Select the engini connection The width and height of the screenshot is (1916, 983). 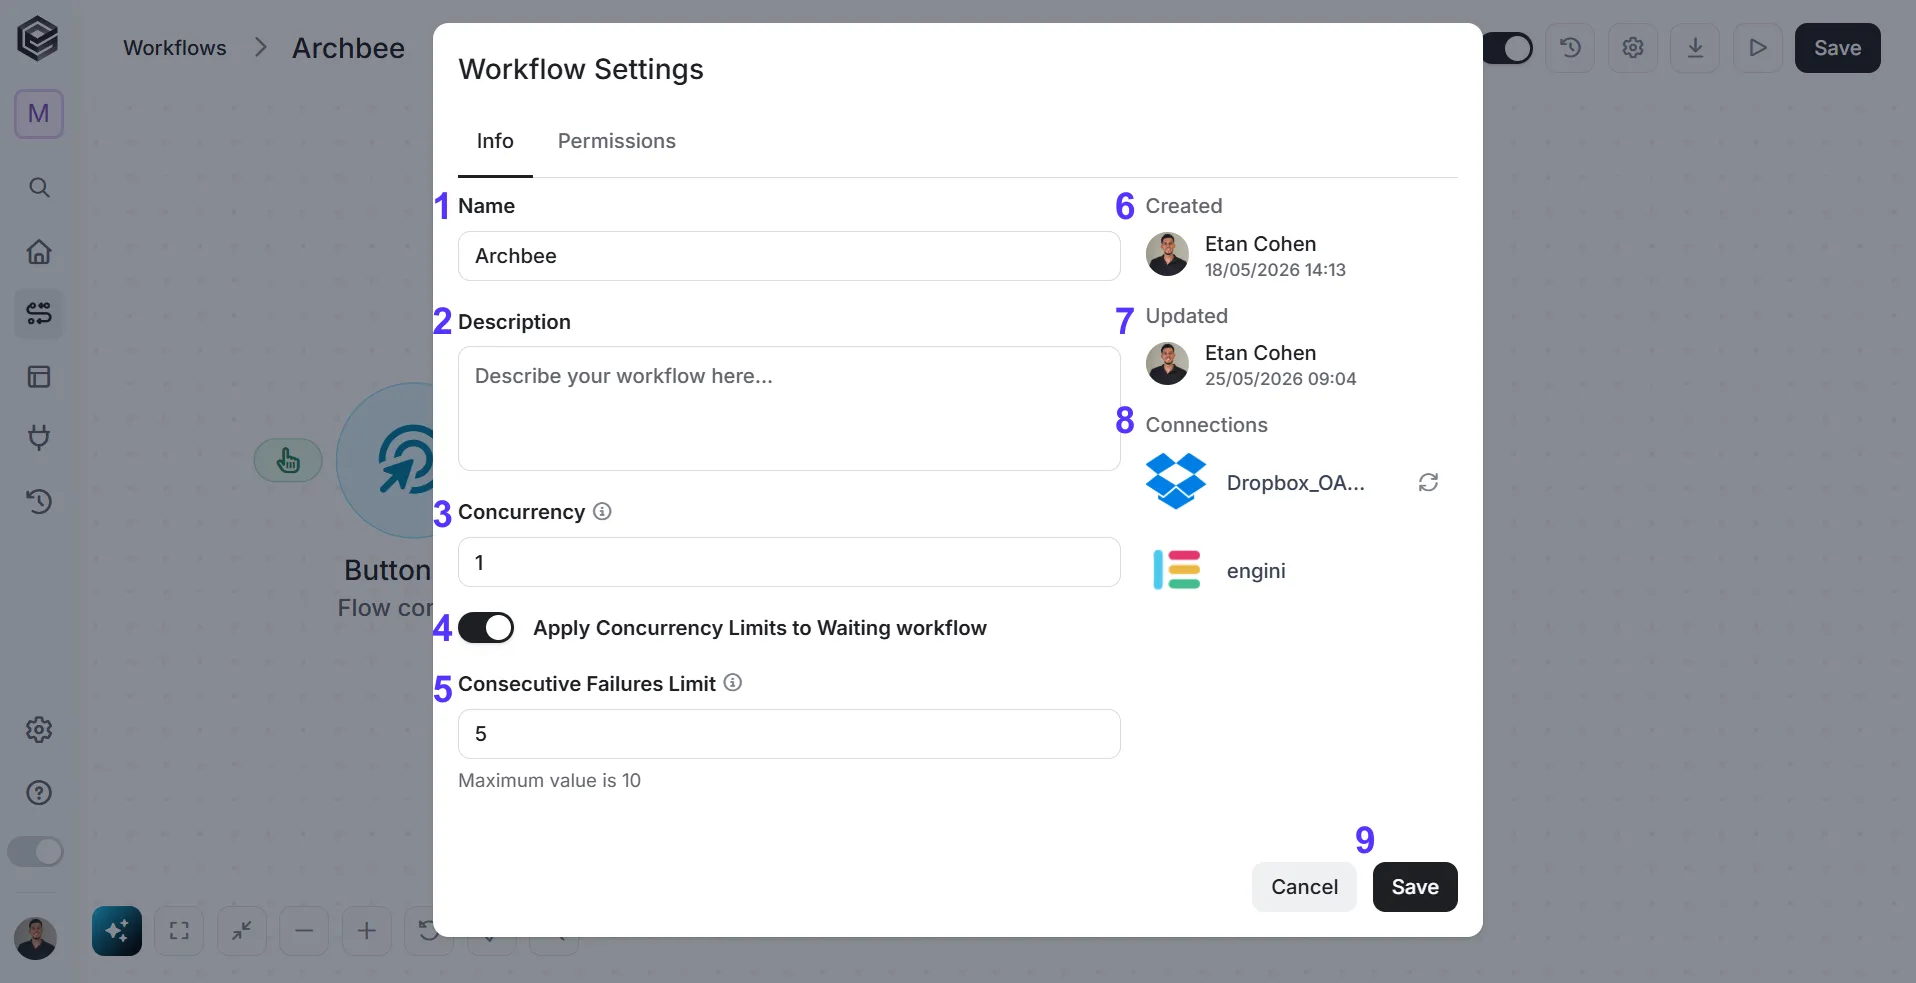point(1256,571)
